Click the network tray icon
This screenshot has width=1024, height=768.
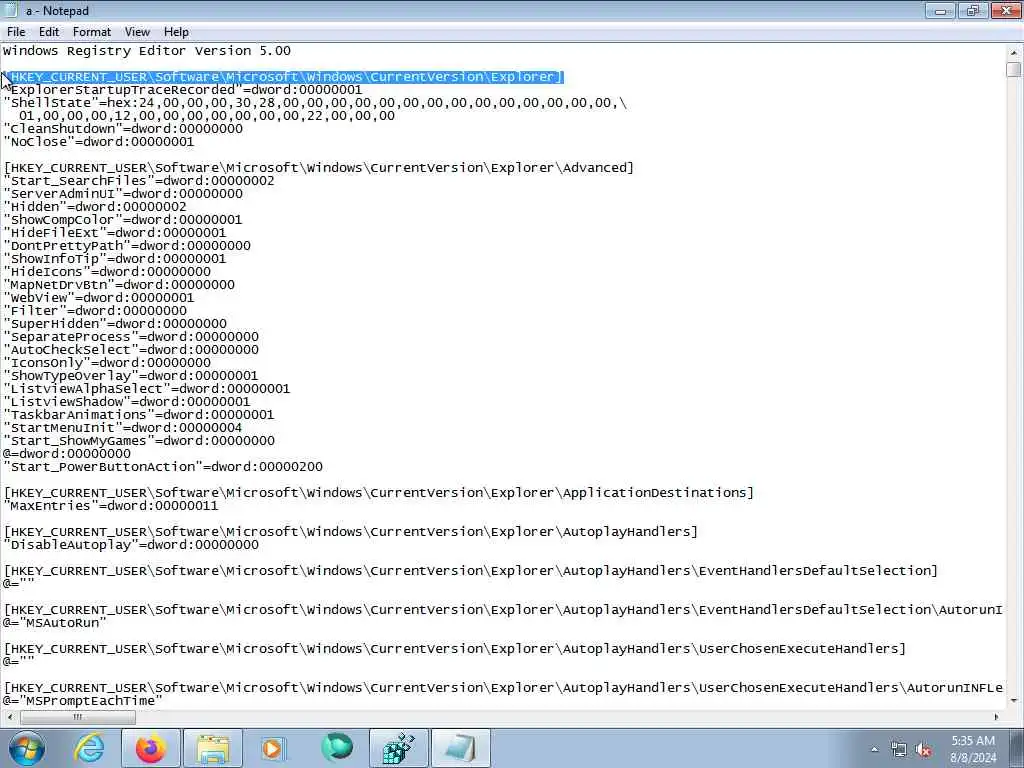pyautogui.click(x=899, y=750)
